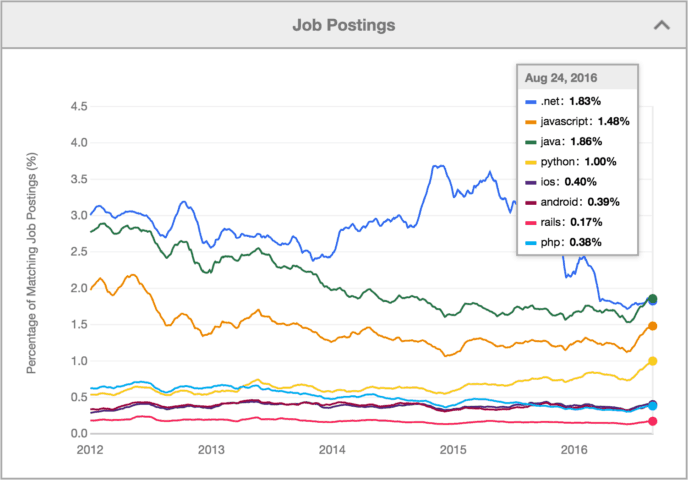The image size is (688, 480).
Task: Click the .net blue legend swatch
Action: [x=529, y=103]
